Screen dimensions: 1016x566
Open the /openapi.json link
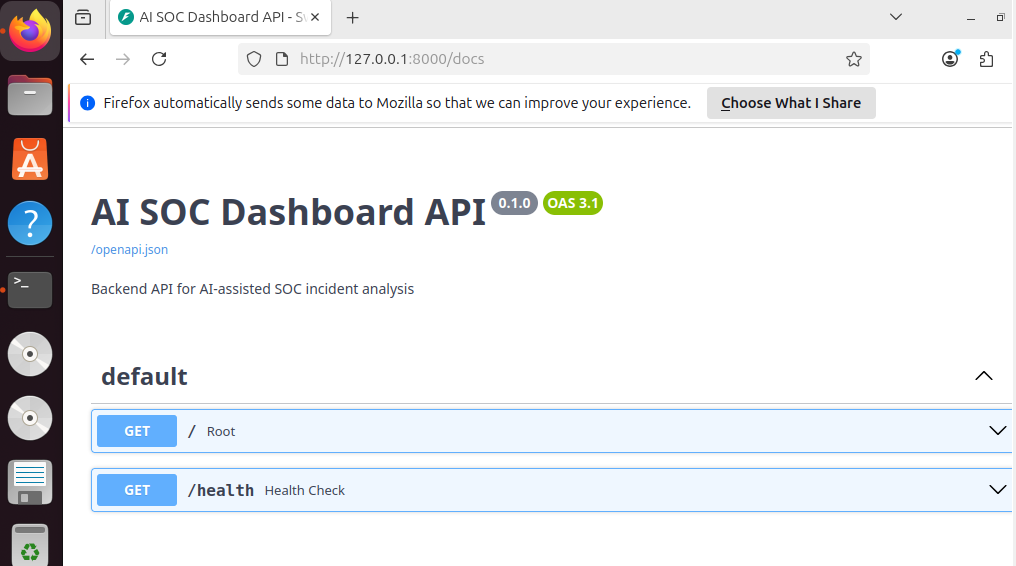130,249
